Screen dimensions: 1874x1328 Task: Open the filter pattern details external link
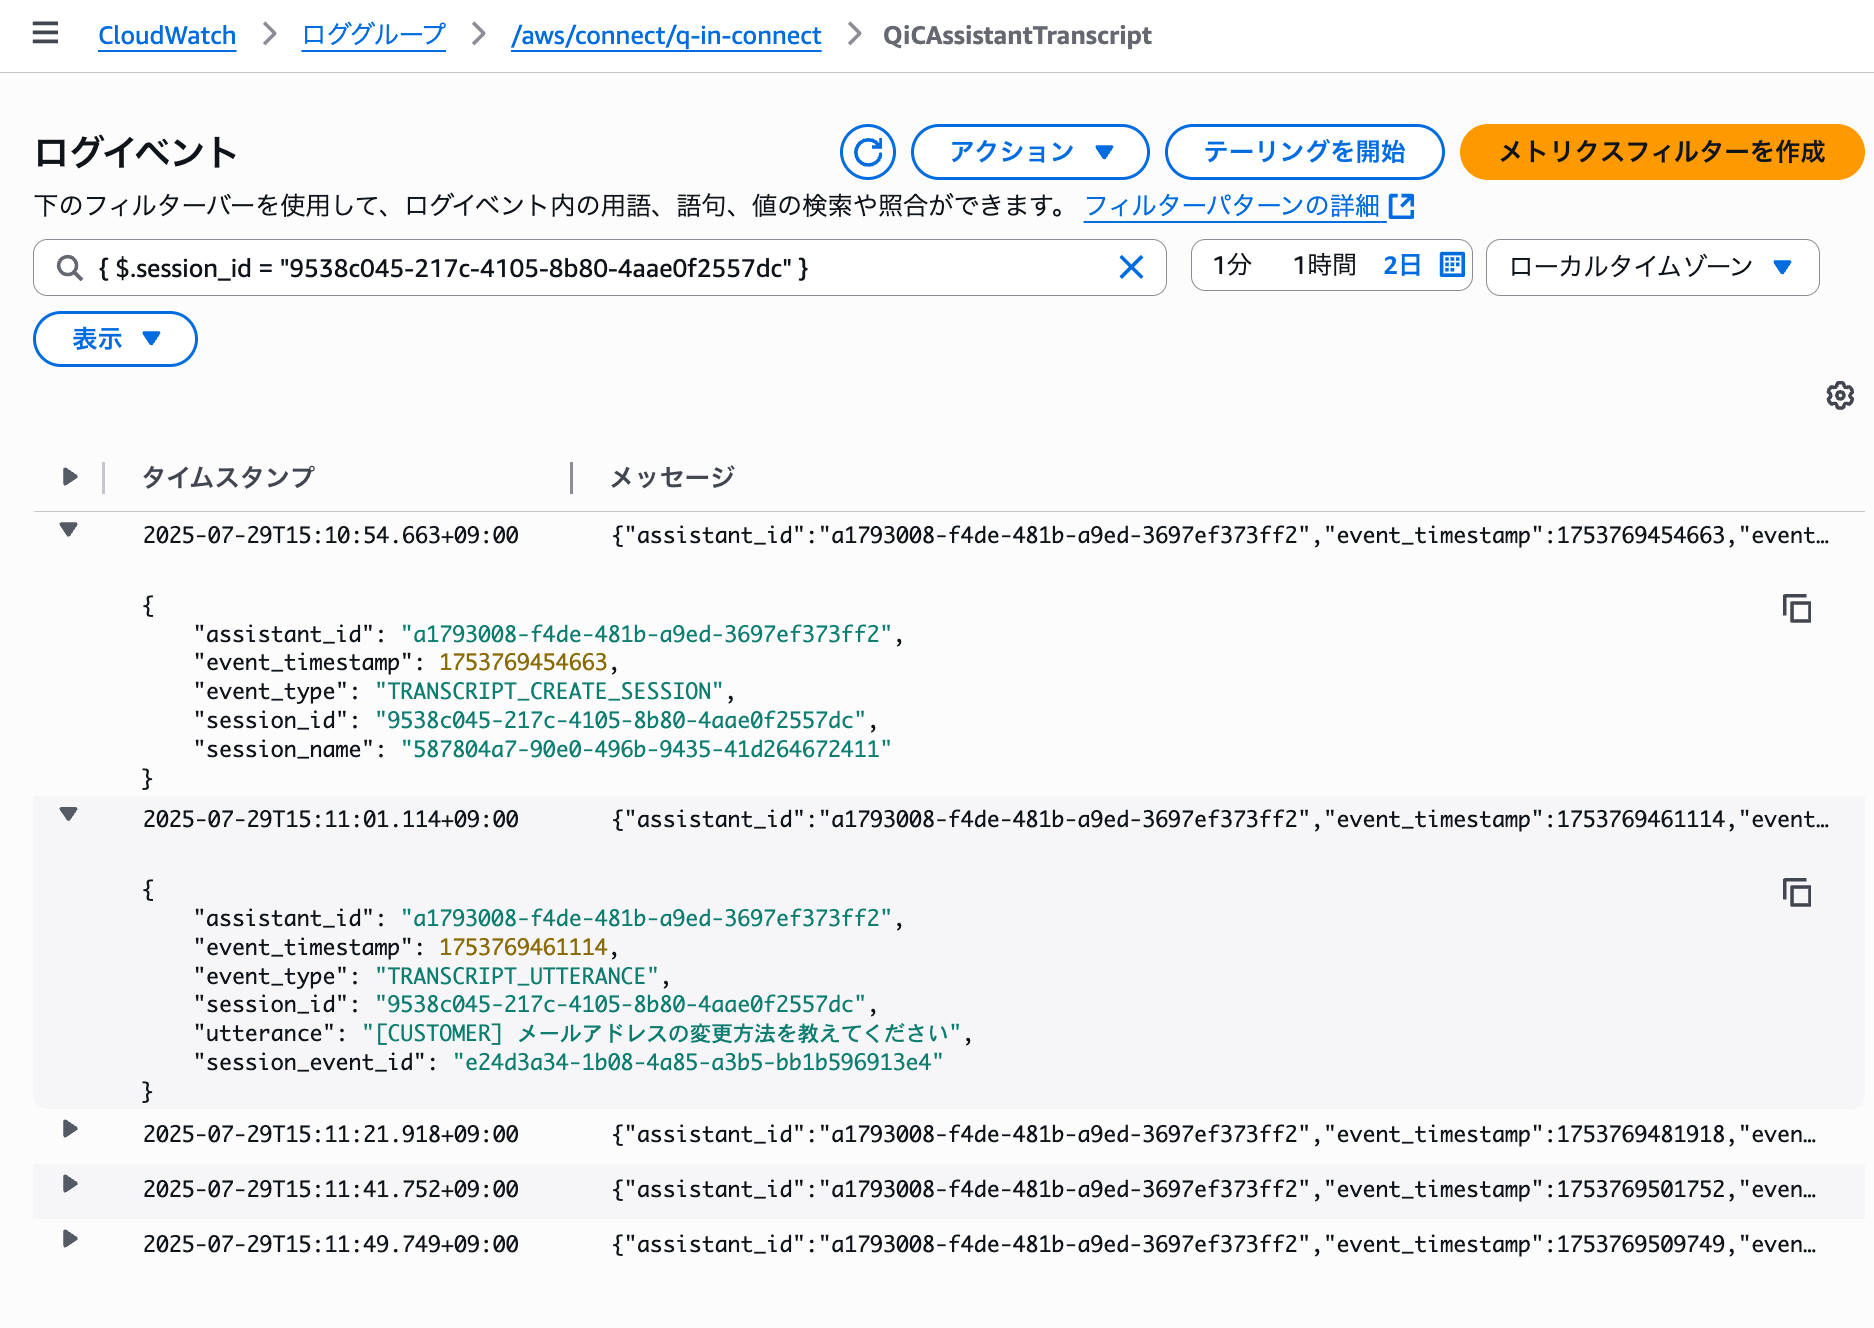click(1249, 206)
